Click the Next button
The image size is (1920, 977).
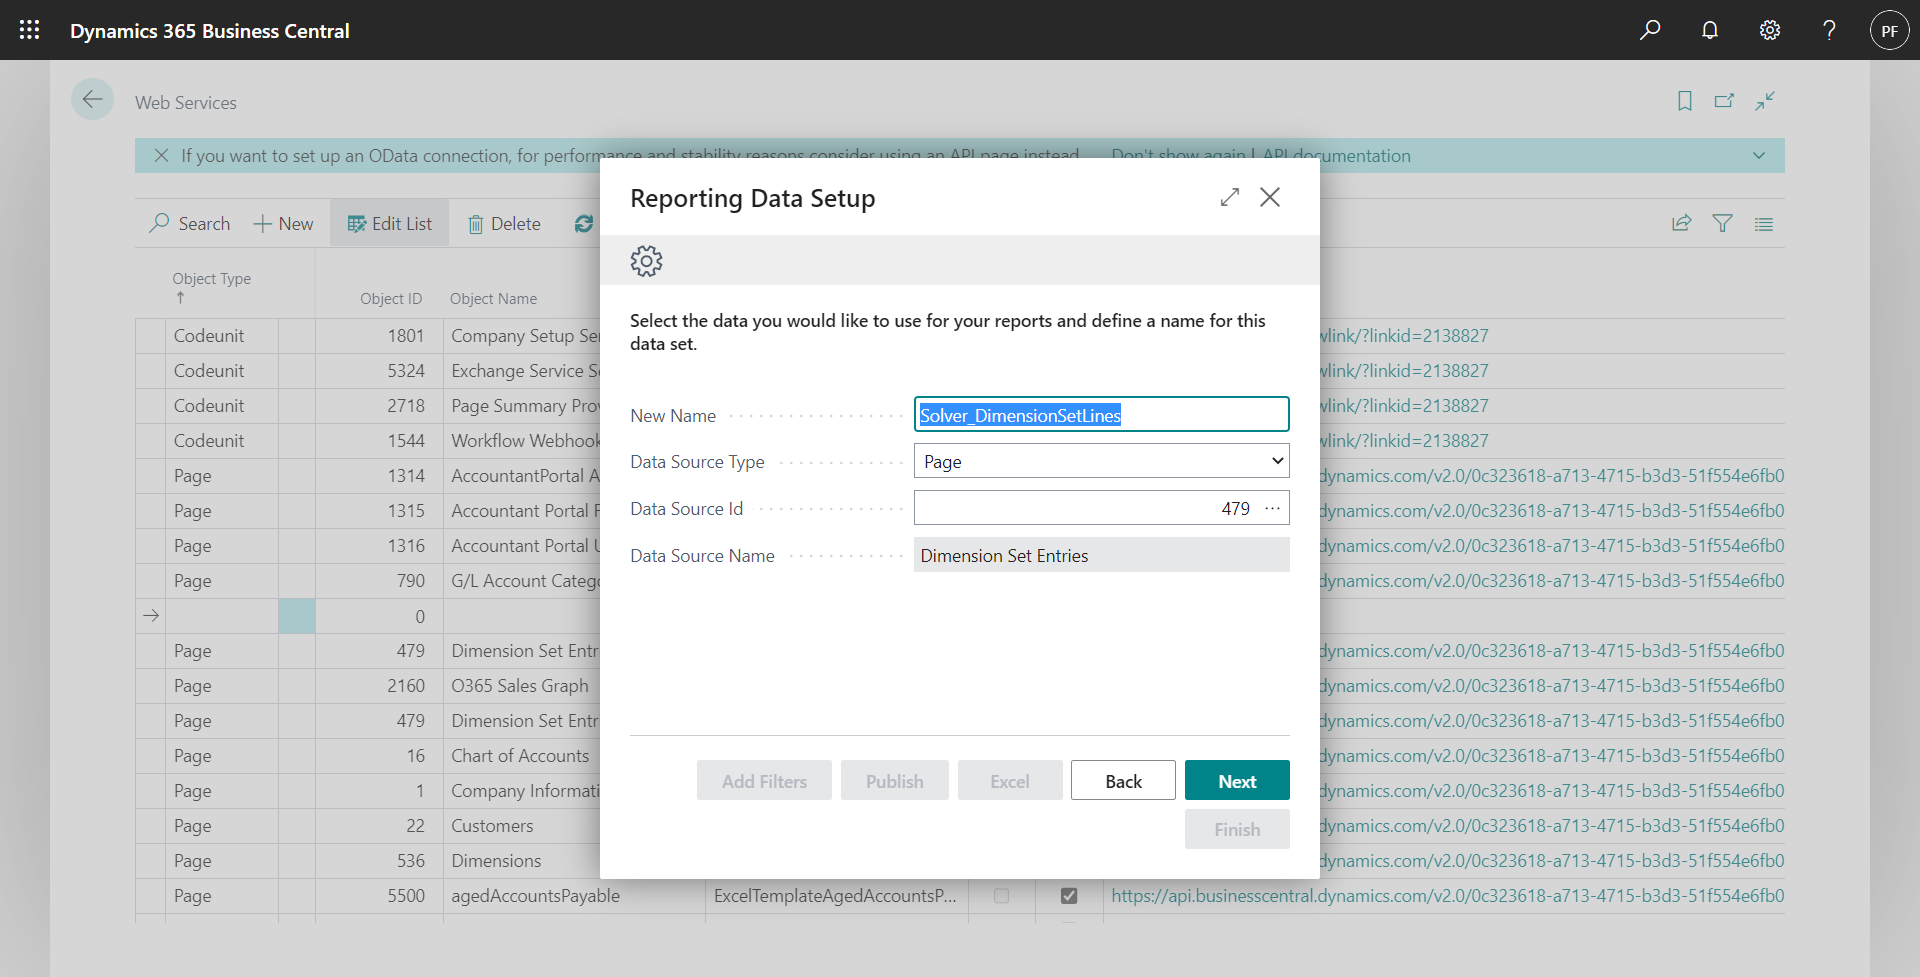[x=1237, y=781]
